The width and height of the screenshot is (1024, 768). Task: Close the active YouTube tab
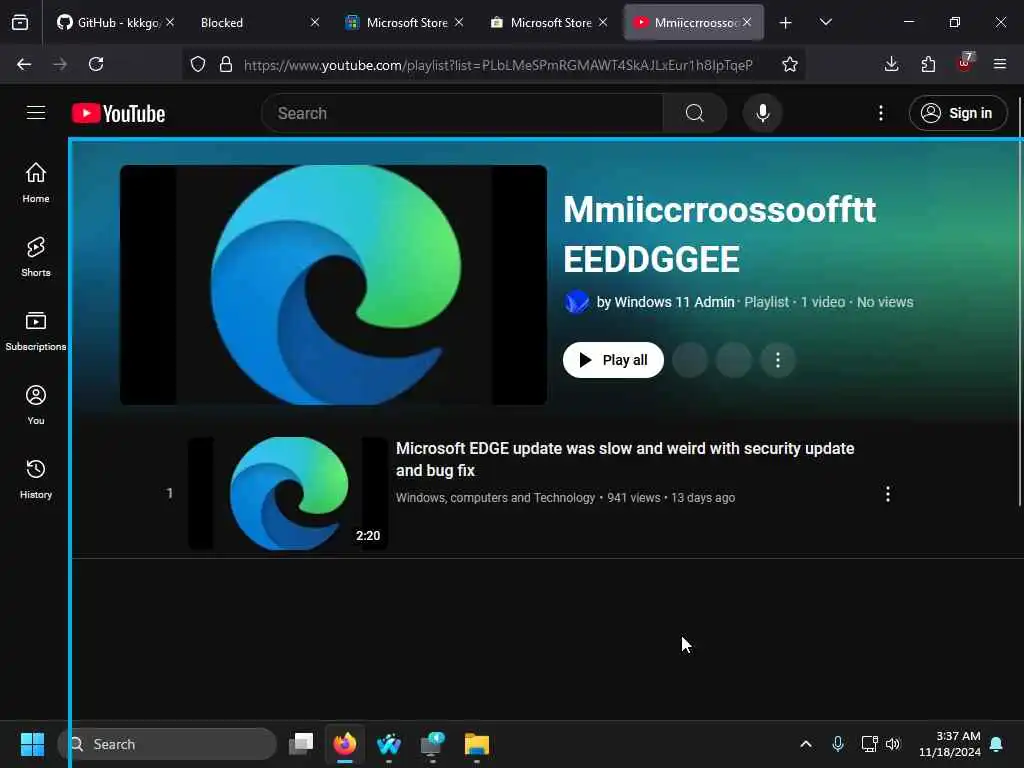(x=746, y=22)
